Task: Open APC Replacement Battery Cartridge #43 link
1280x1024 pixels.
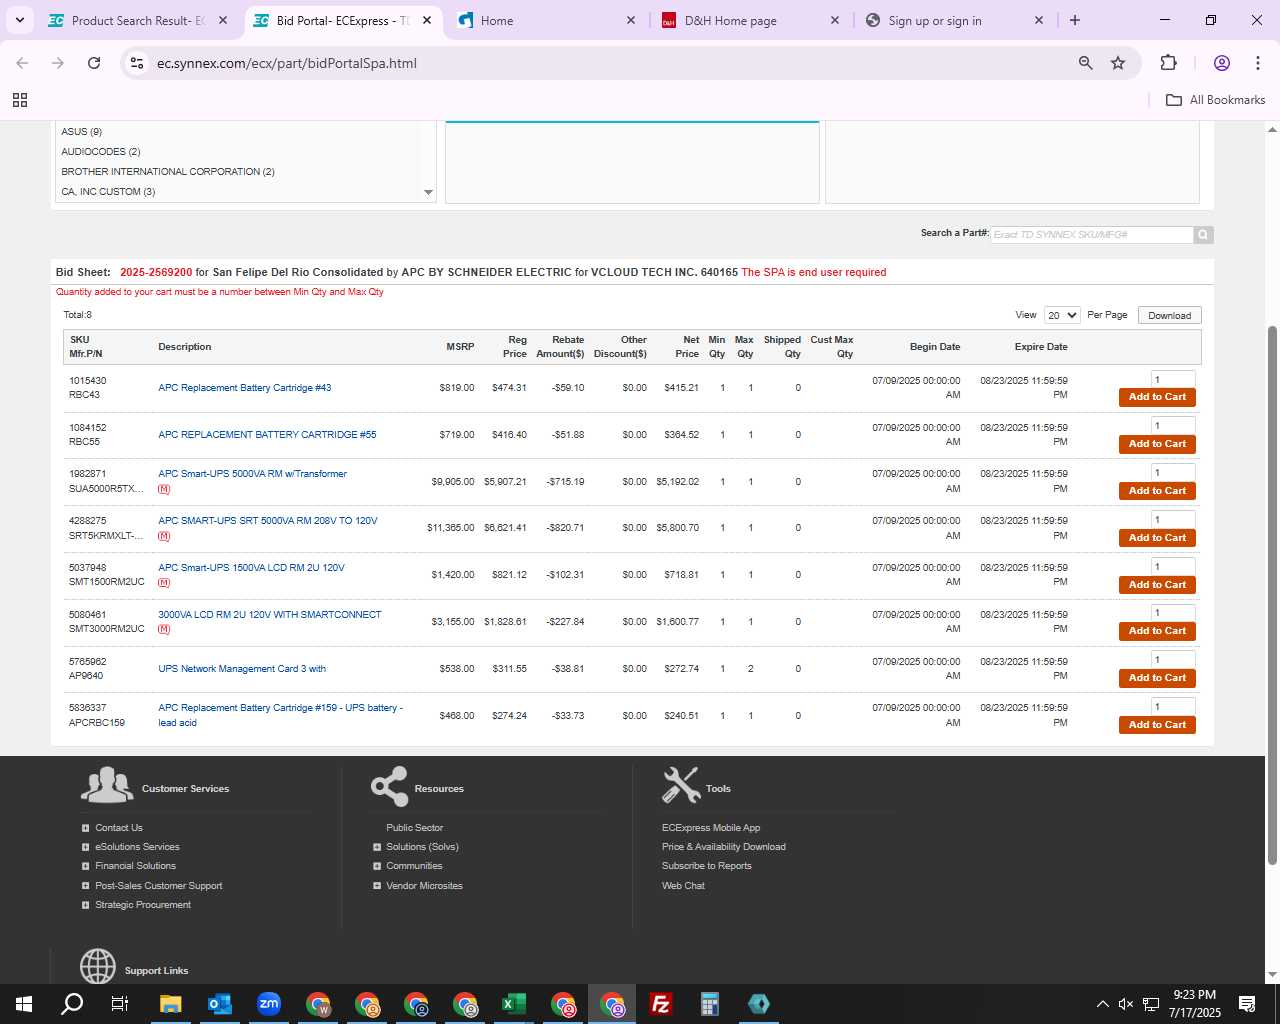Action: [244, 388]
